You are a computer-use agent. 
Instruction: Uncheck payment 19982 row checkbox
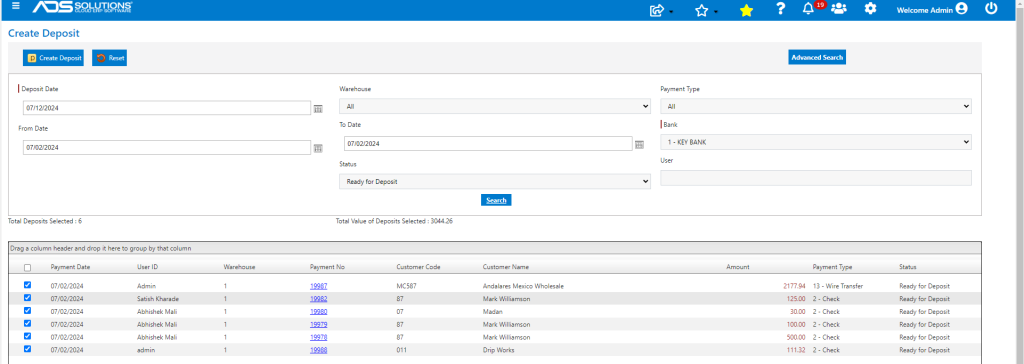pos(27,298)
